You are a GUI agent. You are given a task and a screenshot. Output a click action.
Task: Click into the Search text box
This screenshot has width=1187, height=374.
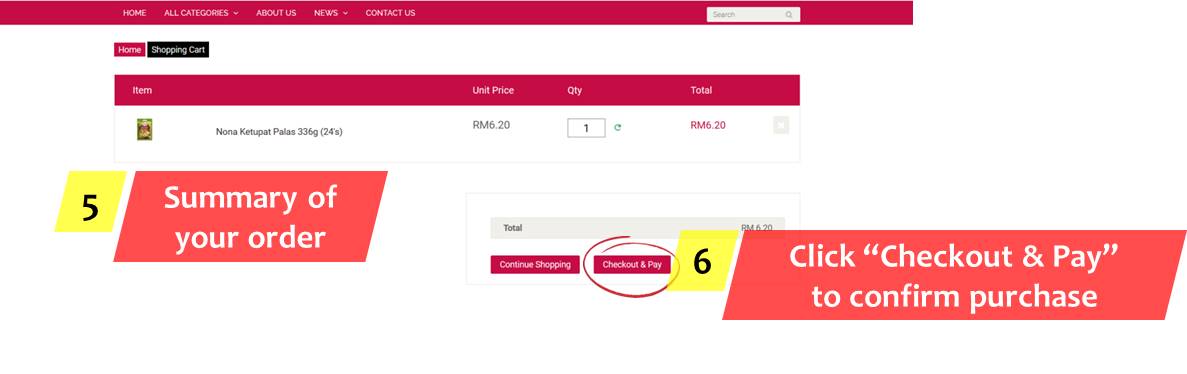click(746, 14)
